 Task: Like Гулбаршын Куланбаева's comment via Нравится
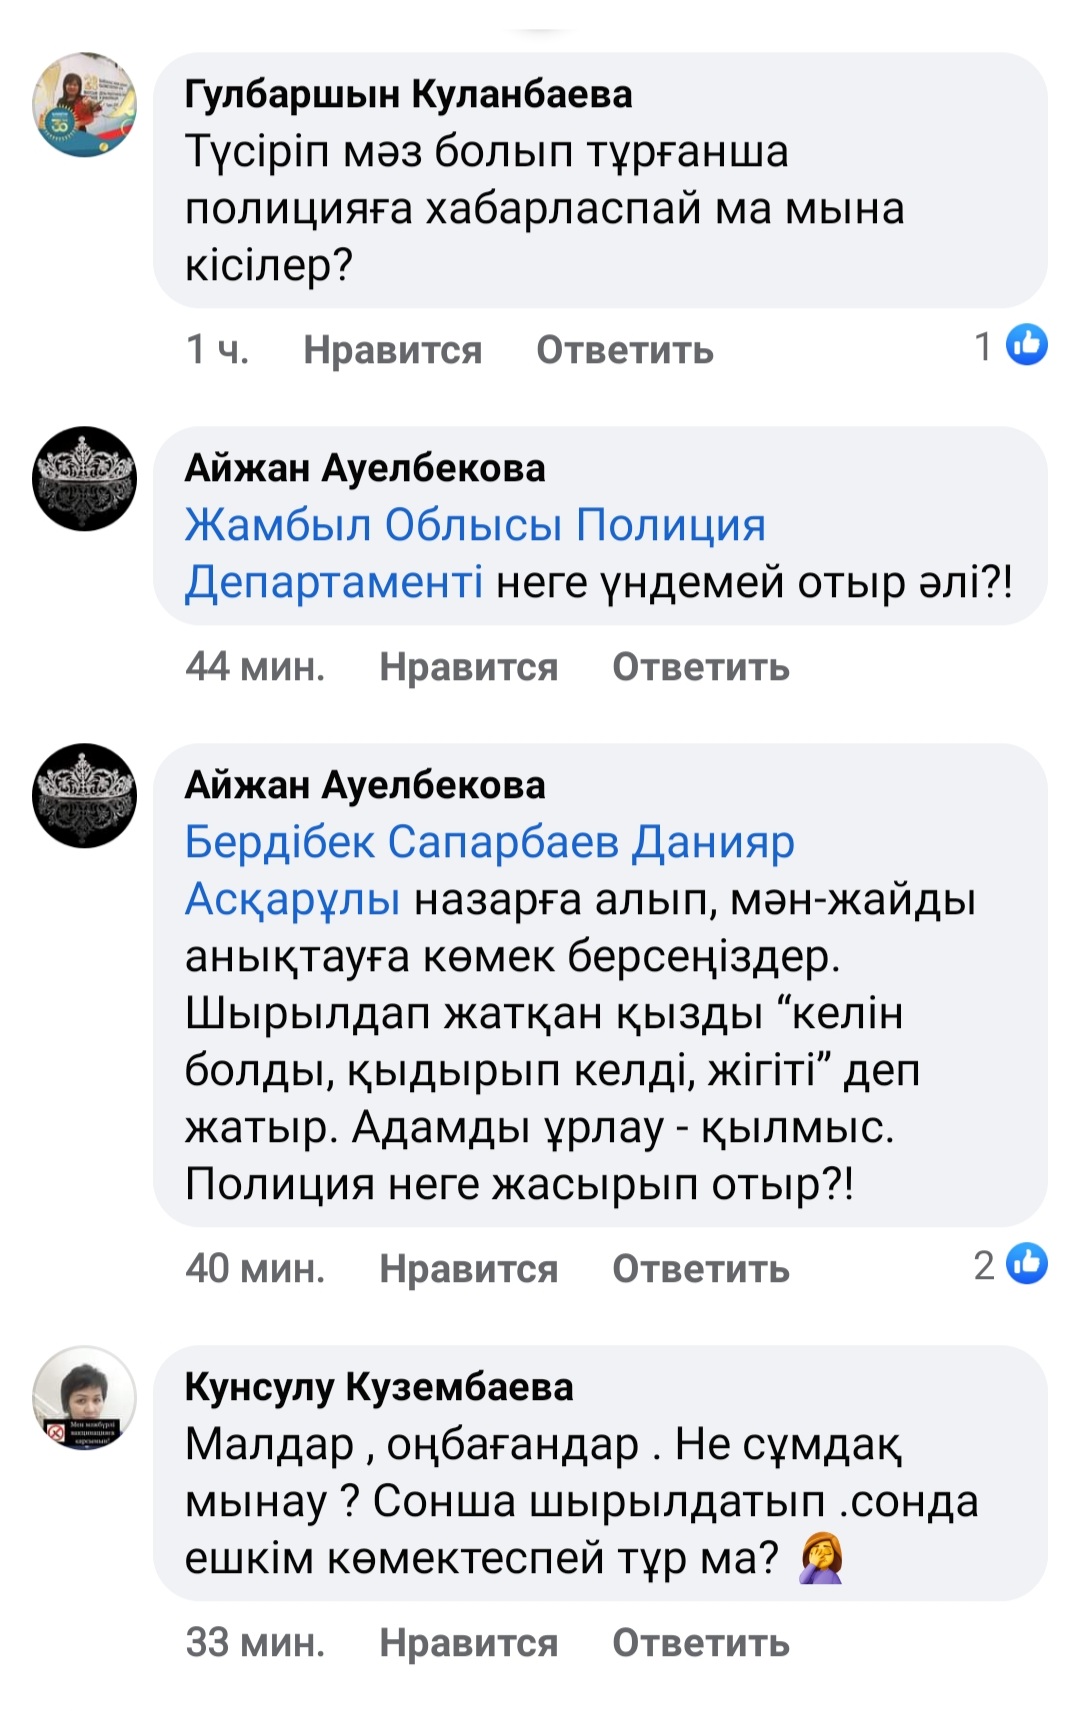click(x=392, y=350)
